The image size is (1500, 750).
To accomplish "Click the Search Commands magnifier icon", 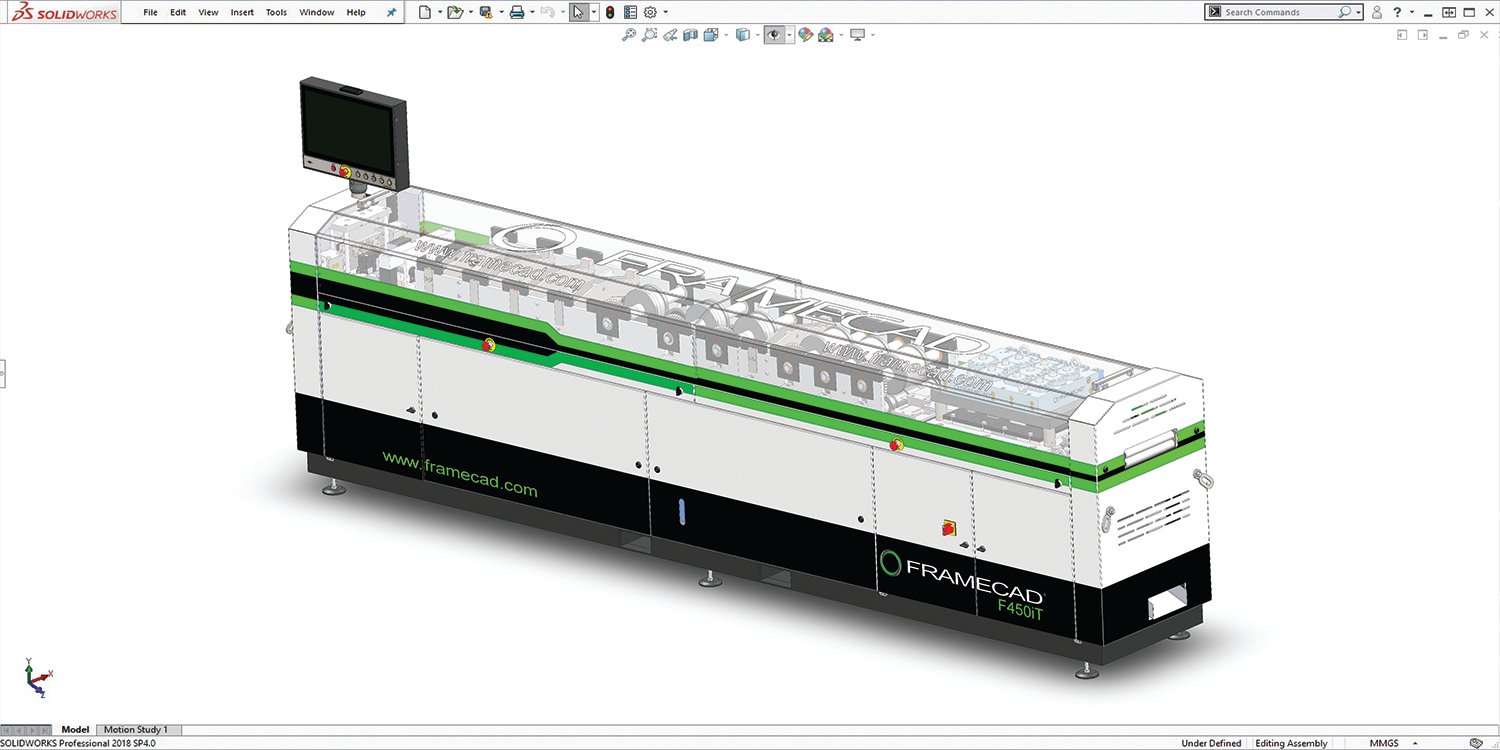I will [x=1345, y=12].
